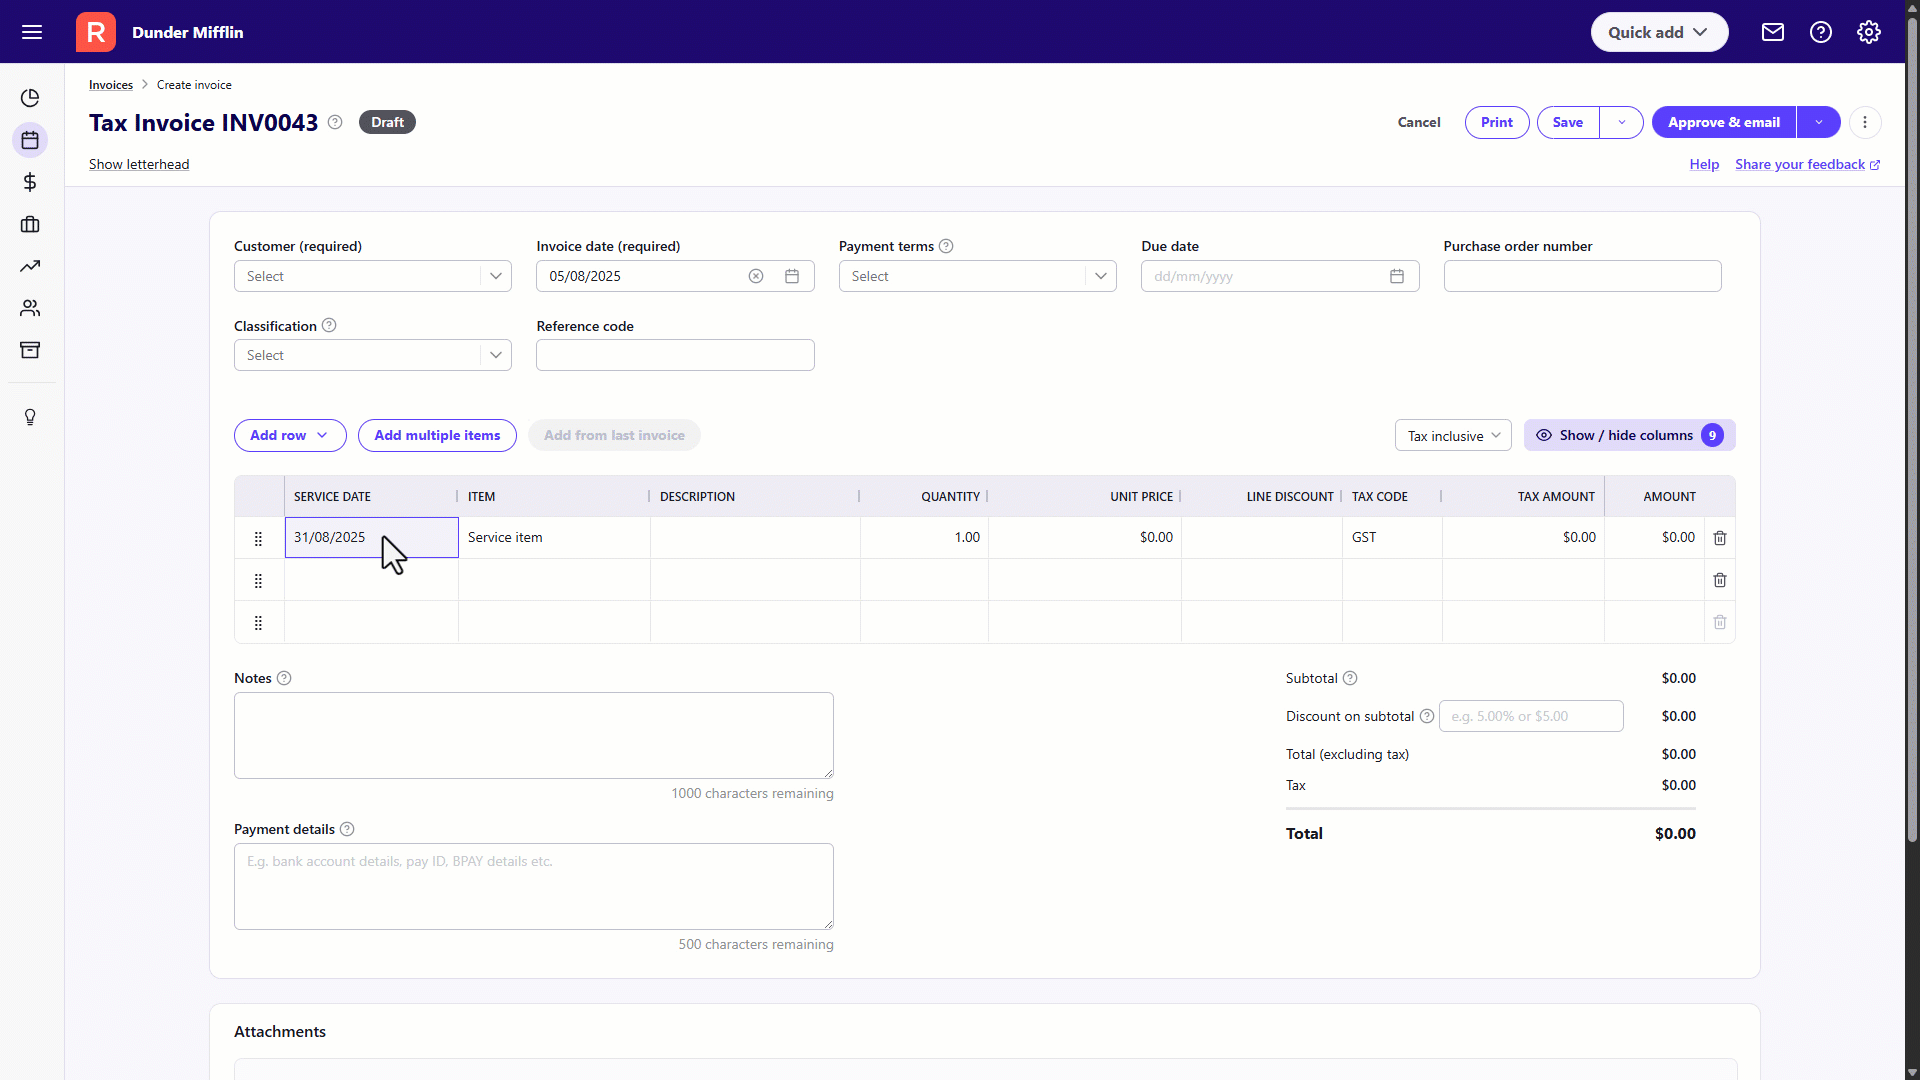Screen dimensions: 1920x1080
Task: Expand the Save options arrow
Action: point(1621,122)
